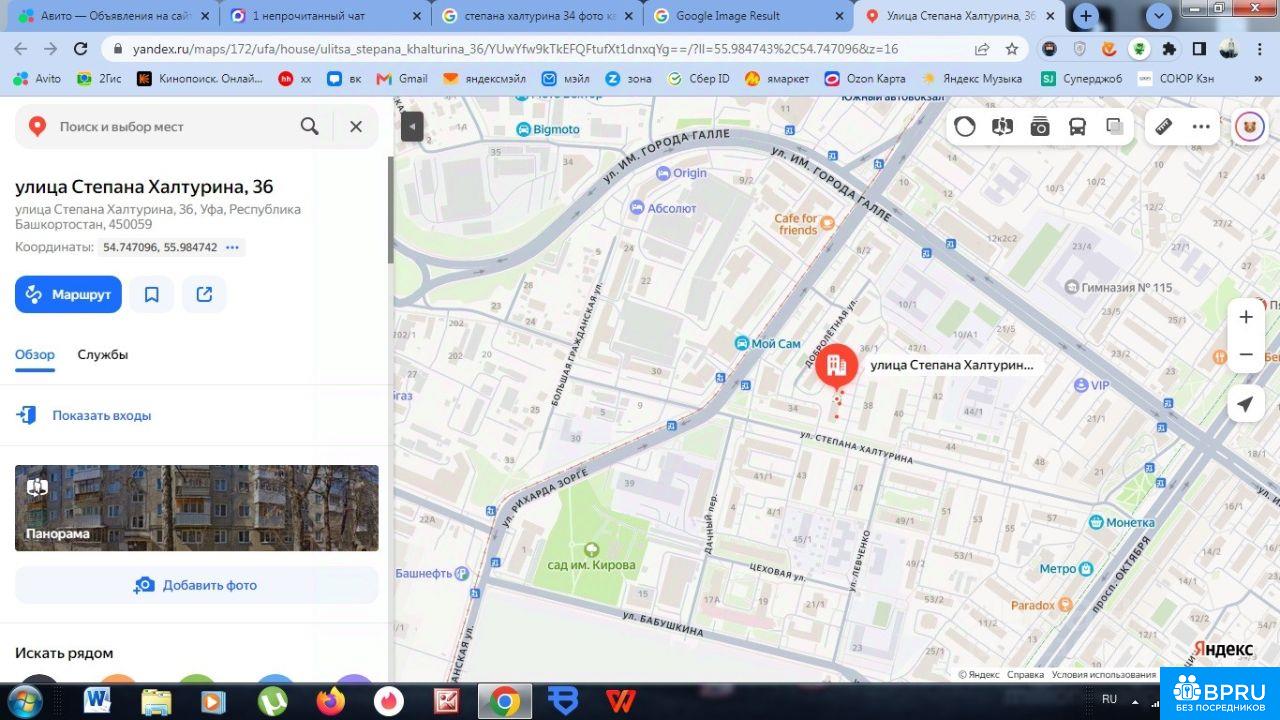Click the 'Bigmoto' map marker
The width and height of the screenshot is (1280, 720).
[548, 129]
